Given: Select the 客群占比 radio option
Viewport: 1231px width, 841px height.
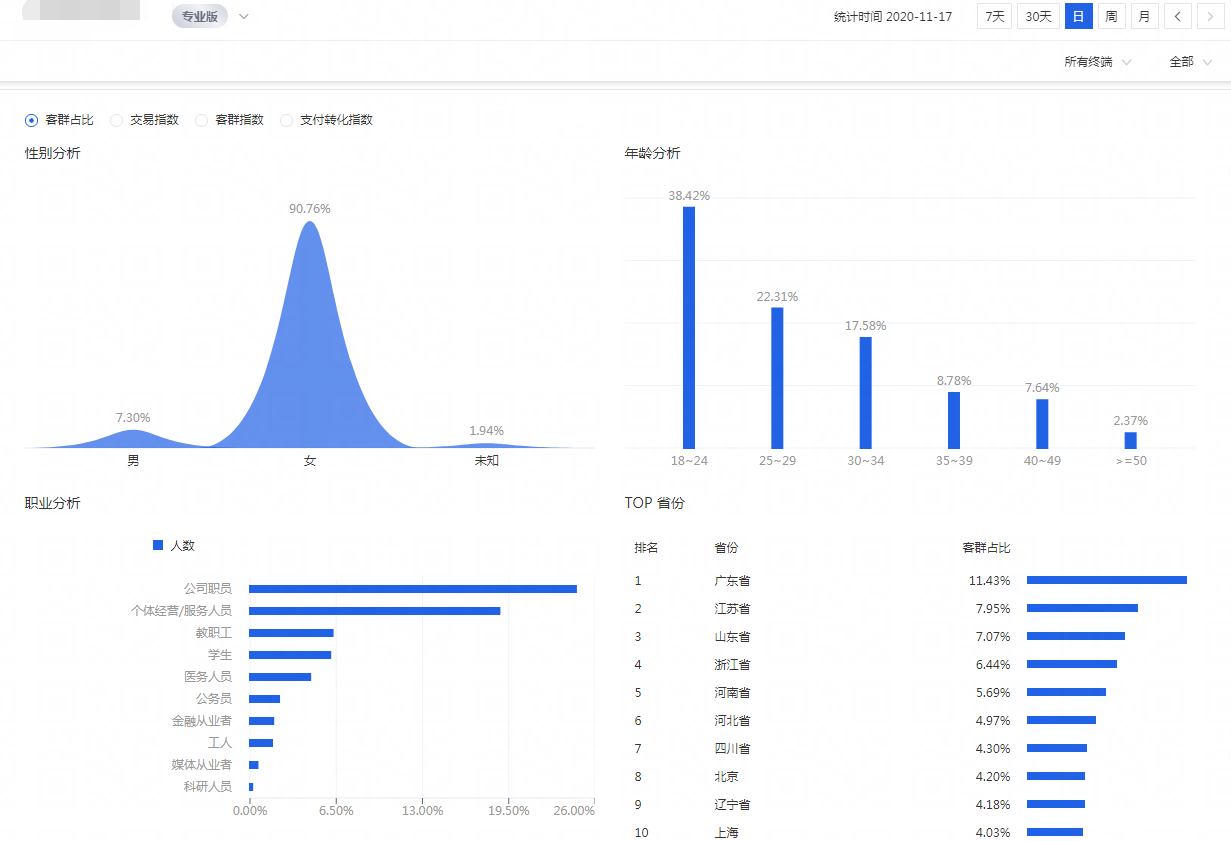Looking at the screenshot, I should (32, 120).
